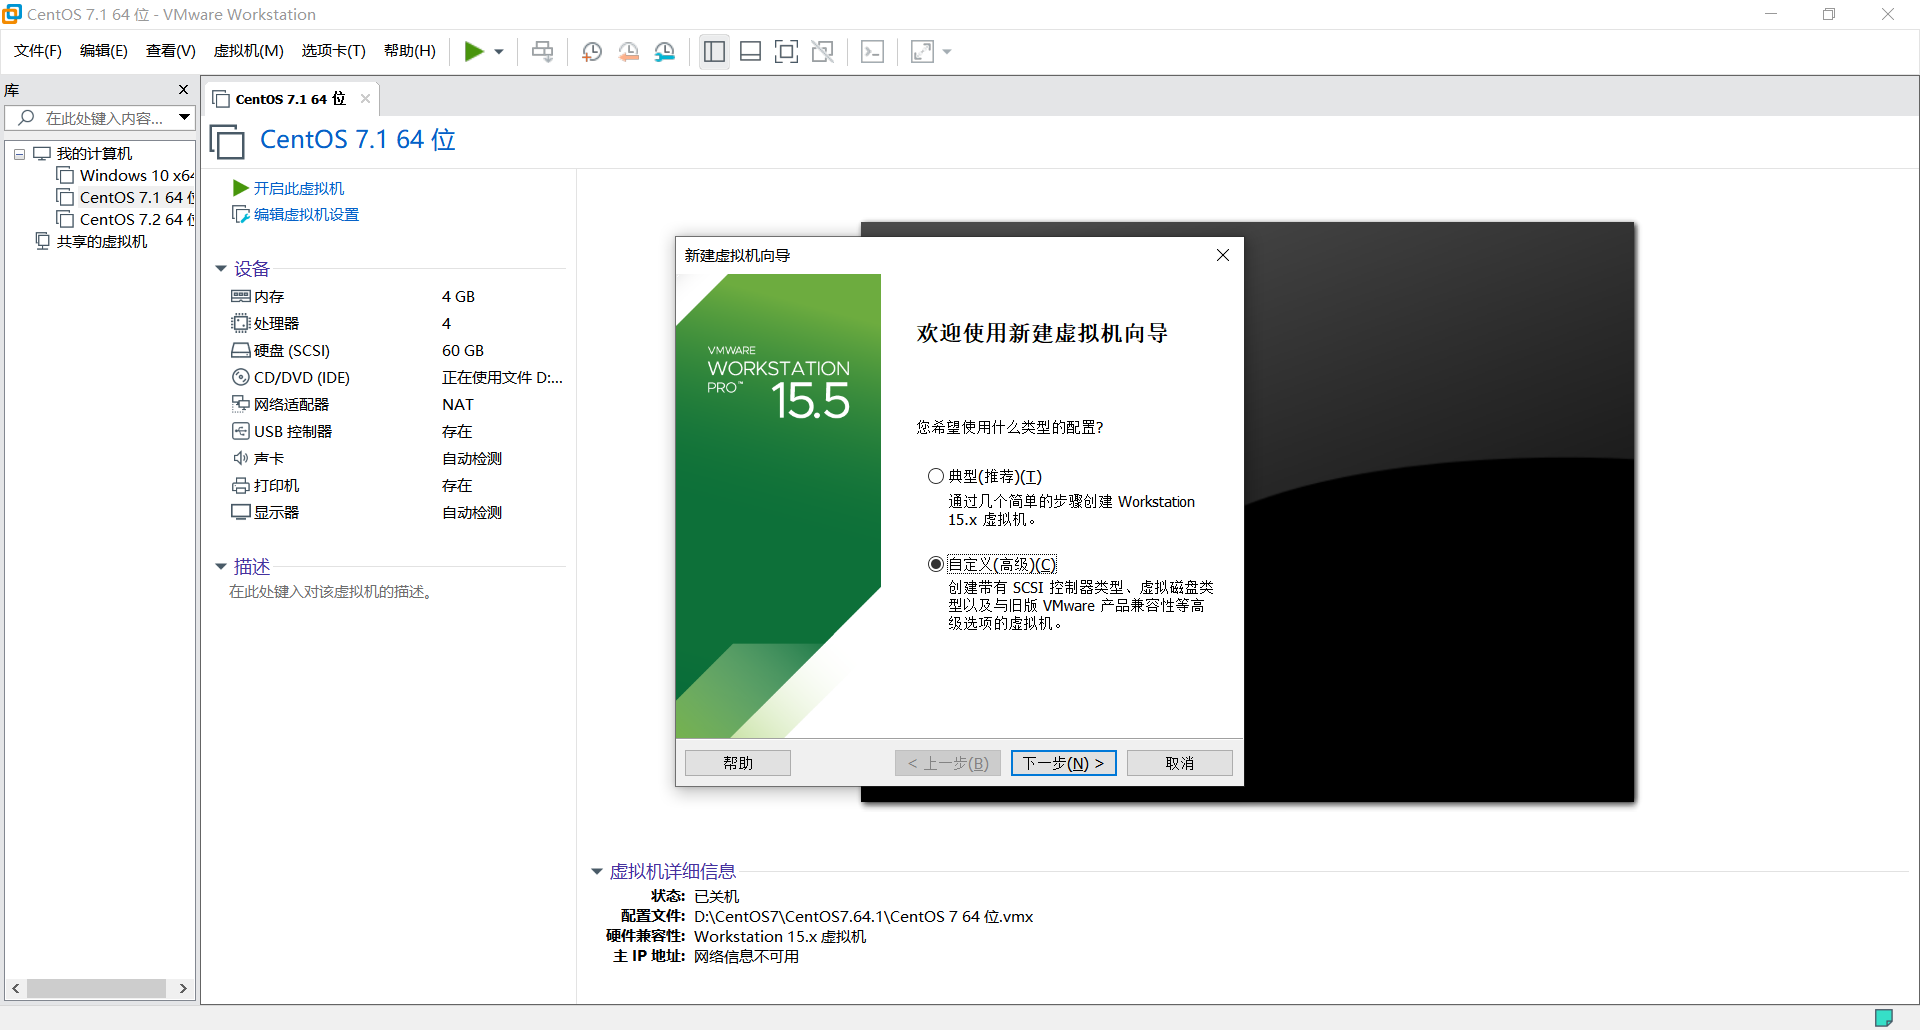1920x1030 pixels.
Task: Select the 自定义(高级) radio option
Action: point(936,564)
